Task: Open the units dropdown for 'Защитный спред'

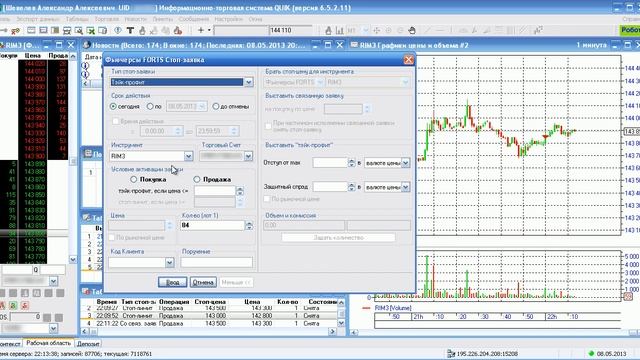Action: coord(405,187)
